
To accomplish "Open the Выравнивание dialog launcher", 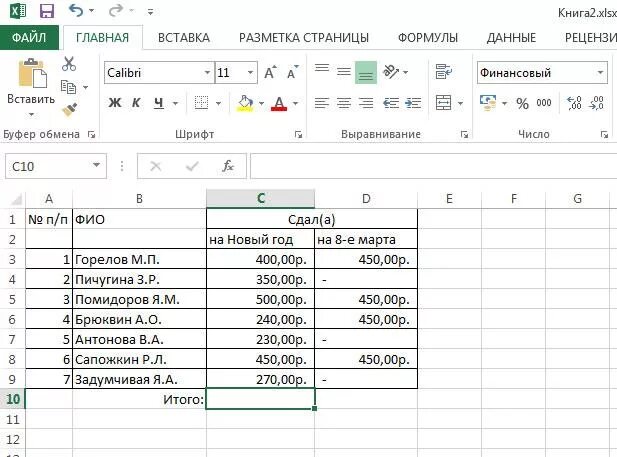I will click(464, 135).
